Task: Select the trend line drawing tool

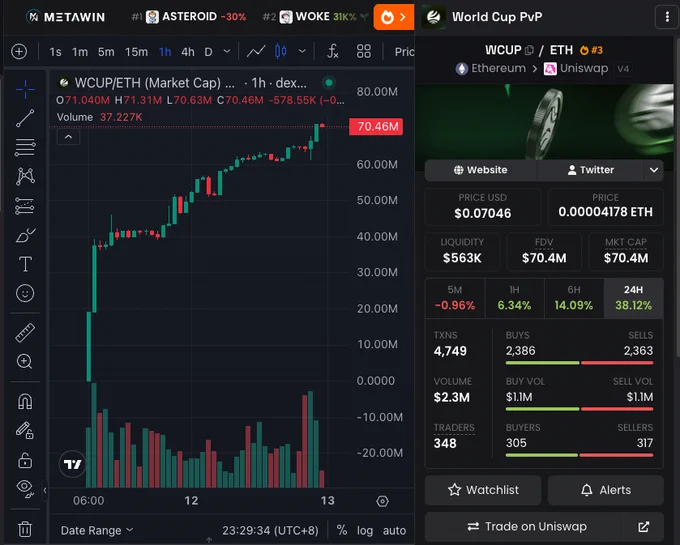Action: tap(25, 118)
